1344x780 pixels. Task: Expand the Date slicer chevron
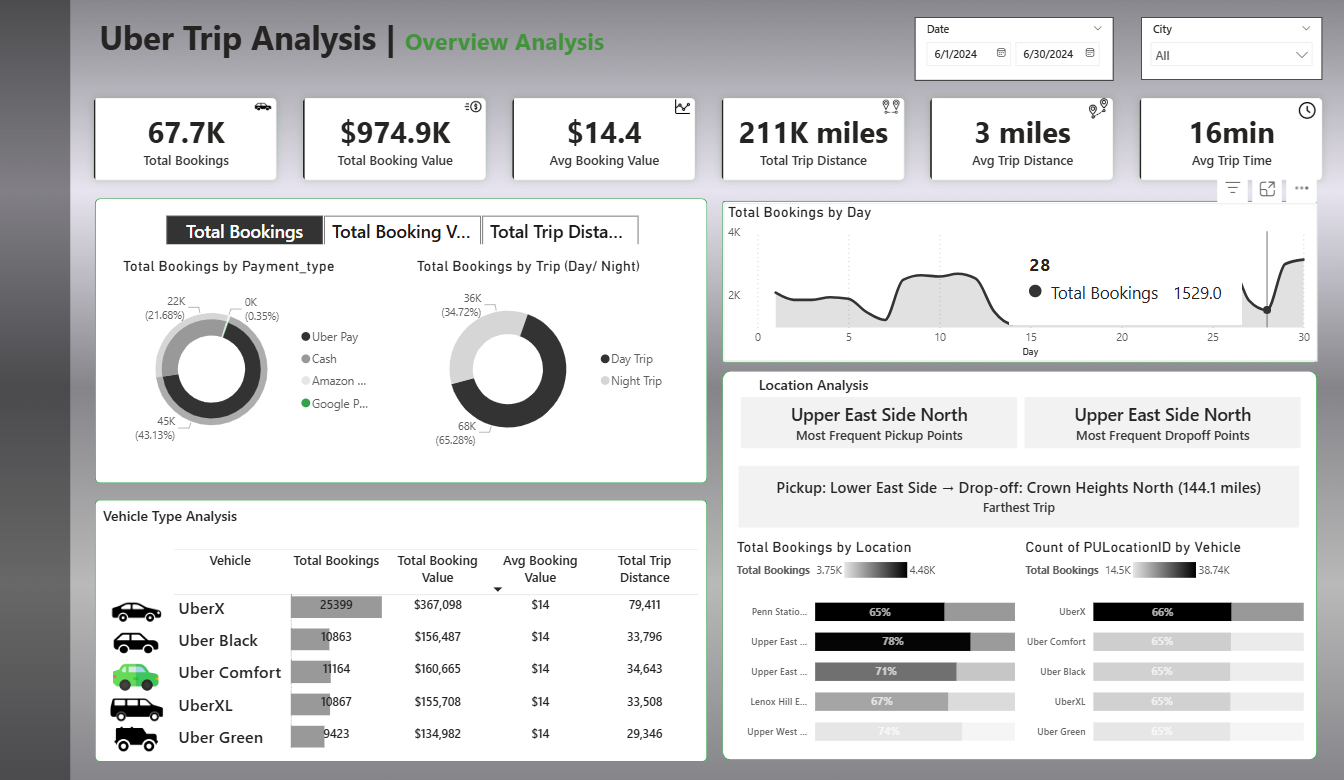[1097, 29]
